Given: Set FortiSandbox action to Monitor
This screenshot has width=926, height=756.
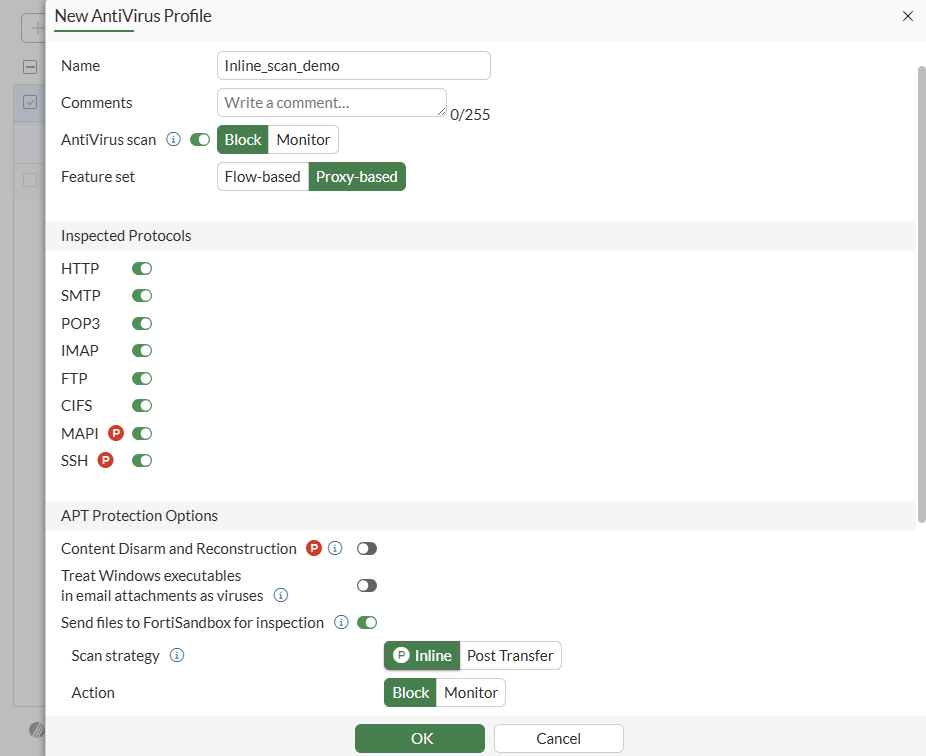Looking at the screenshot, I should 471,692.
